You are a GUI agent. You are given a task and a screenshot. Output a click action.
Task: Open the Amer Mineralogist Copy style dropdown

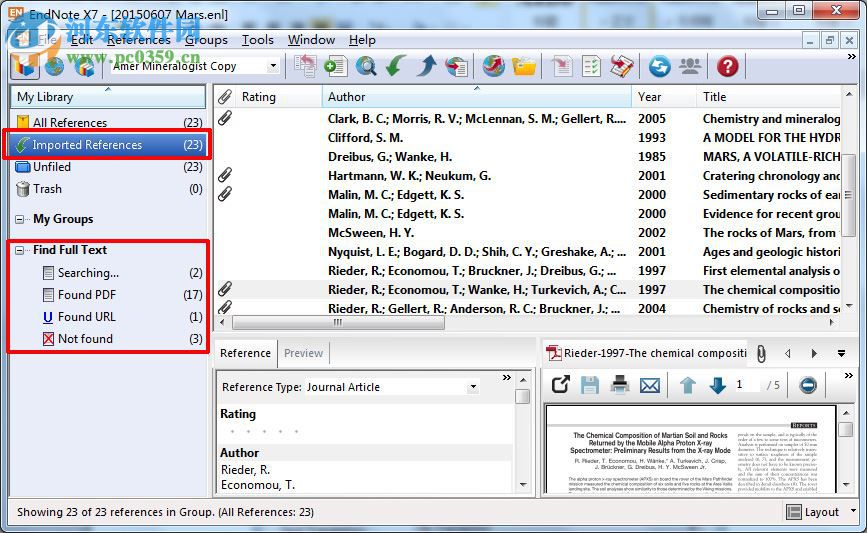click(x=273, y=66)
